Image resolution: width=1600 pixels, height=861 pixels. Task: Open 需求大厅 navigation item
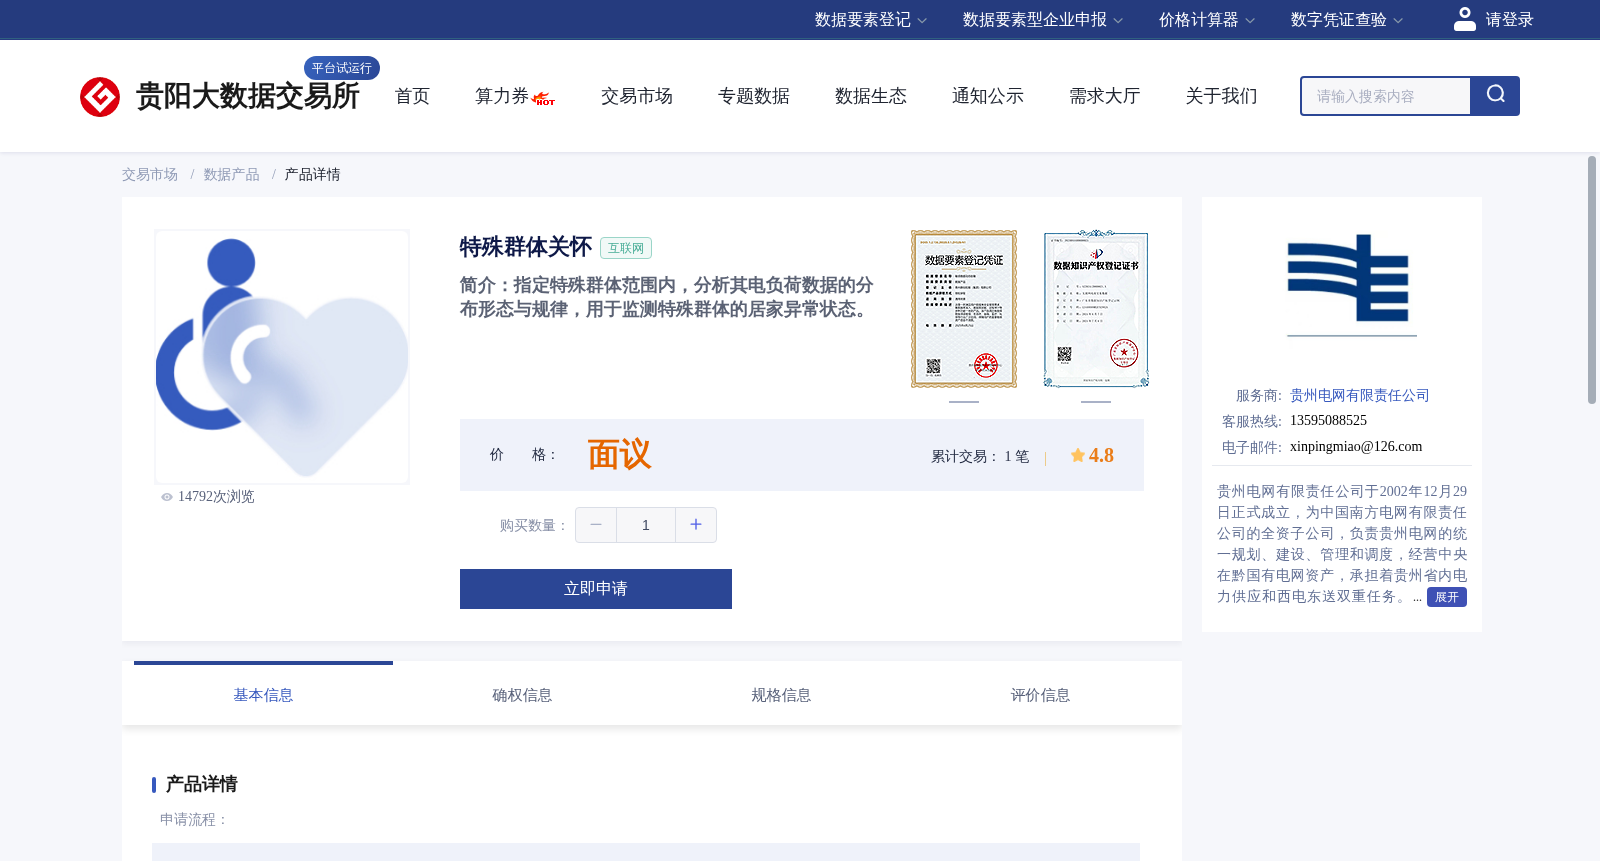click(x=1105, y=96)
